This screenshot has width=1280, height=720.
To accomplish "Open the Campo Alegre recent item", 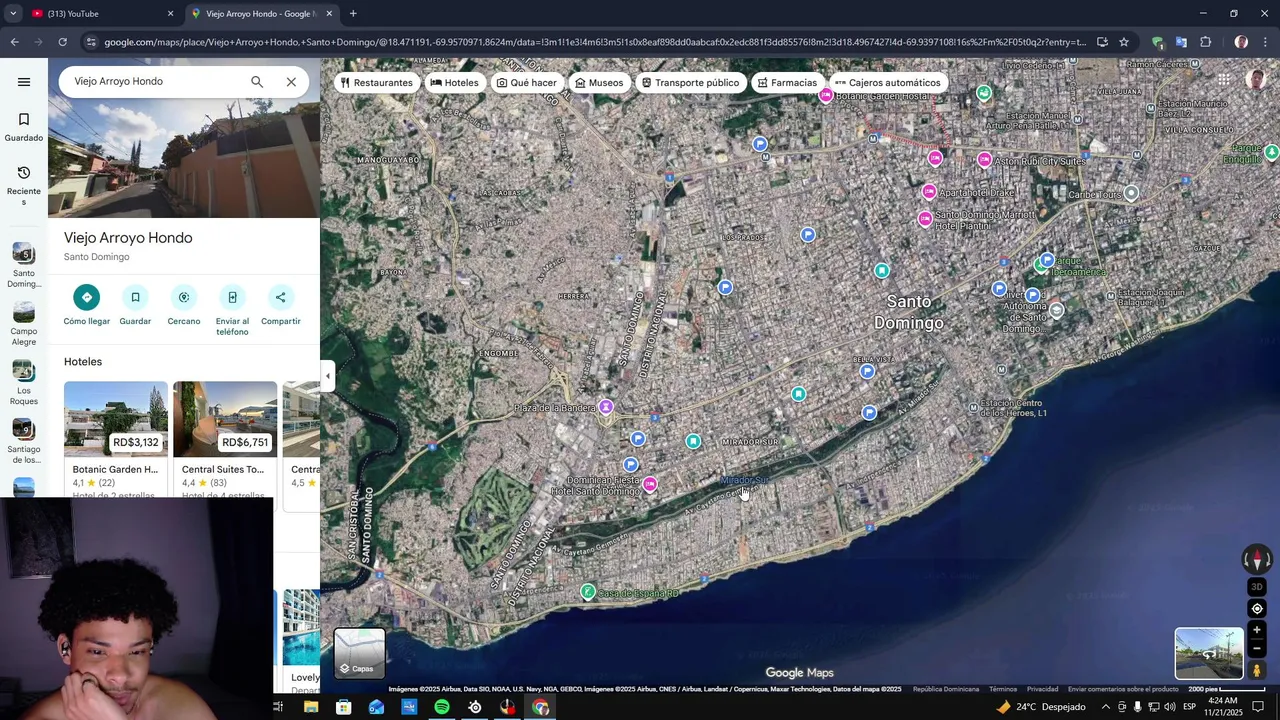I will click(x=24, y=324).
